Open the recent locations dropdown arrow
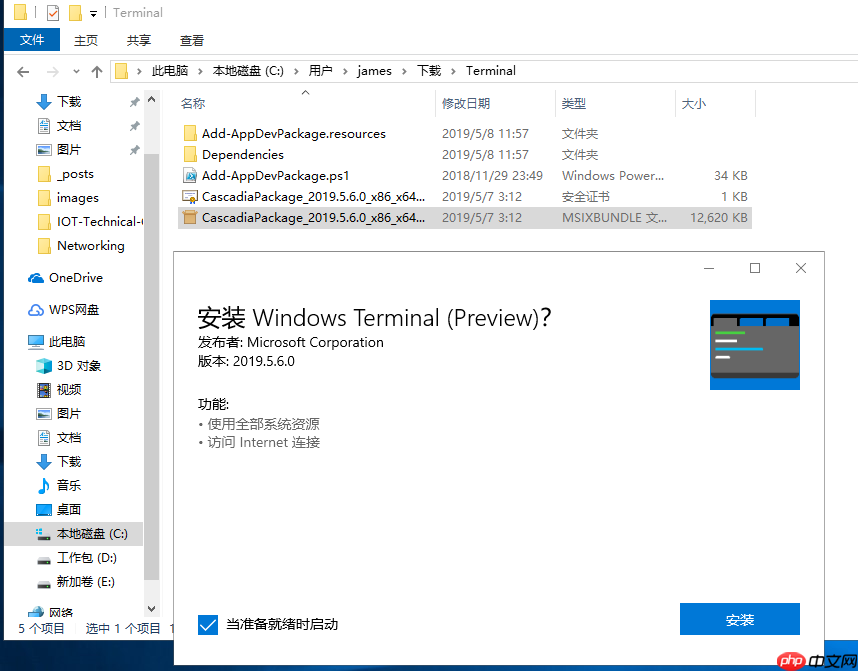The height and width of the screenshot is (671, 858). pyautogui.click(x=76, y=71)
